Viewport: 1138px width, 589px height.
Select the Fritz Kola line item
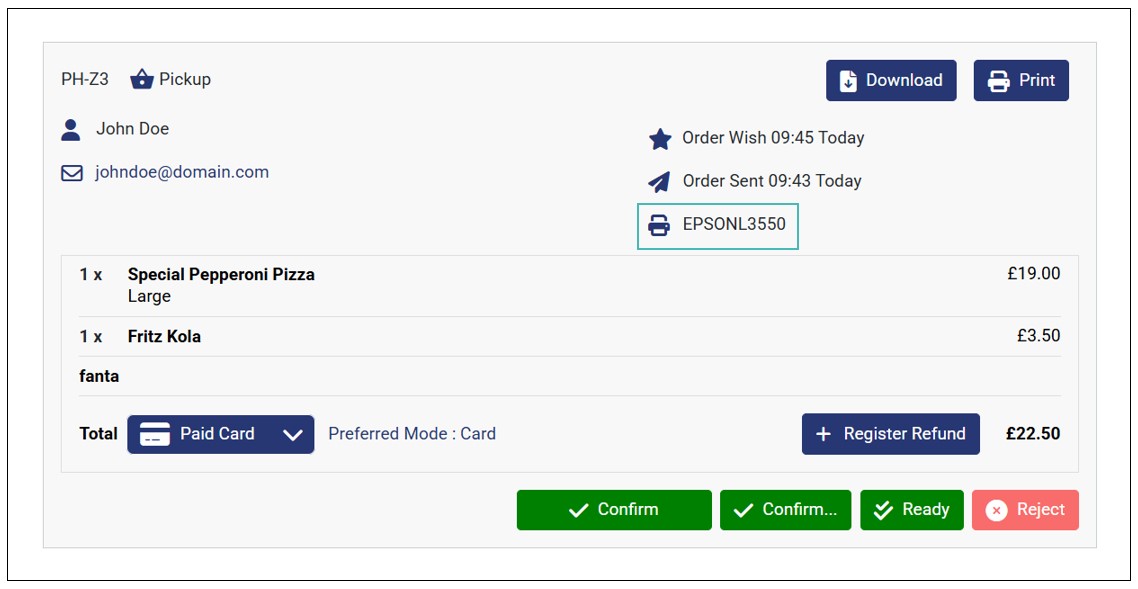[x=164, y=336]
